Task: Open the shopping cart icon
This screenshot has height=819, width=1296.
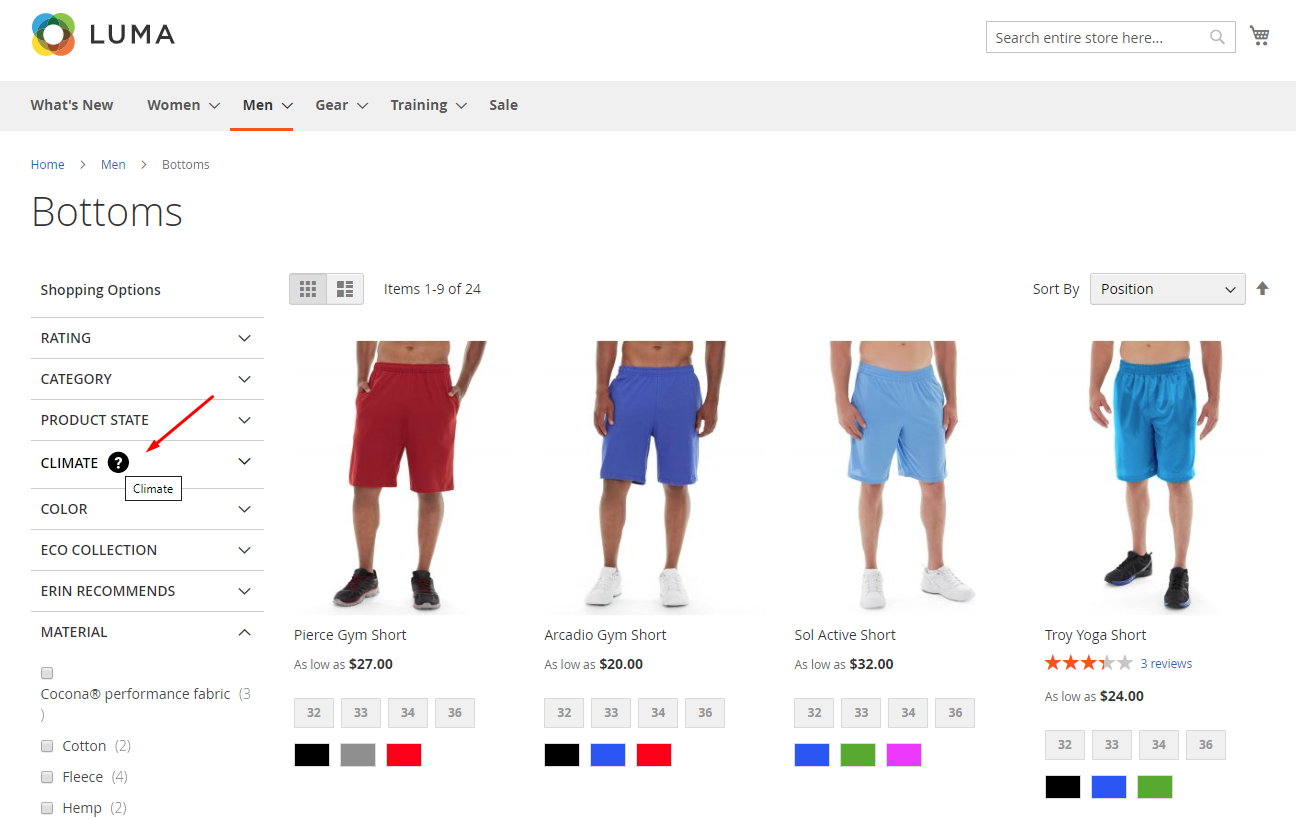Action: pos(1259,36)
